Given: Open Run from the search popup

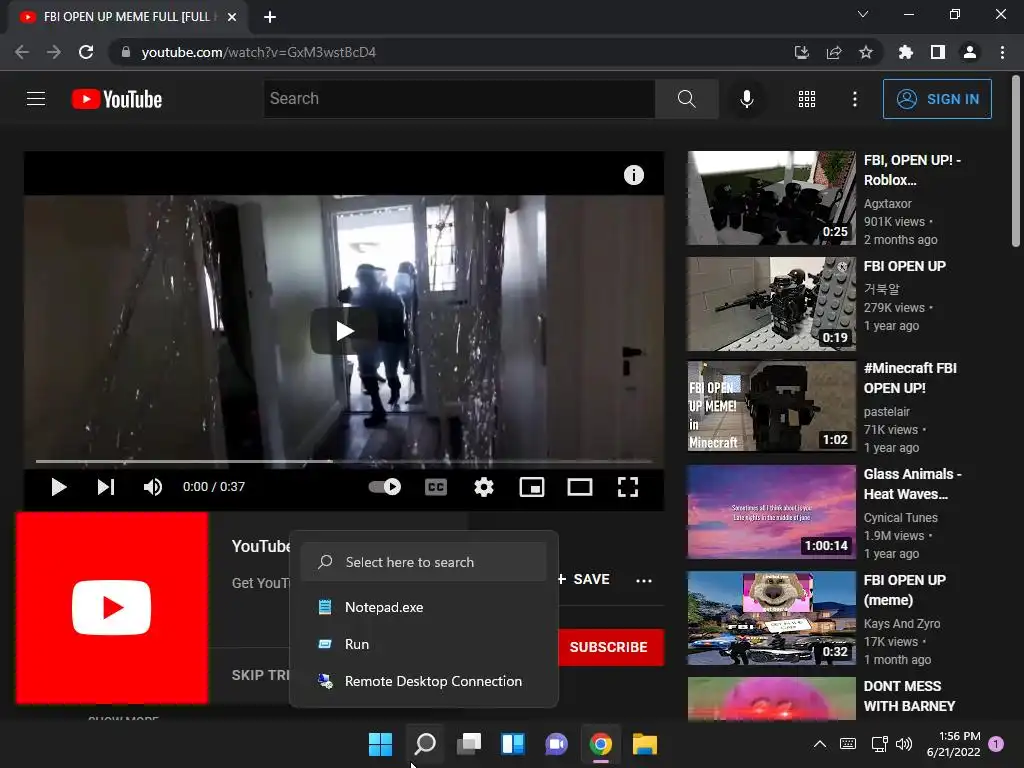Looking at the screenshot, I should [x=423, y=644].
